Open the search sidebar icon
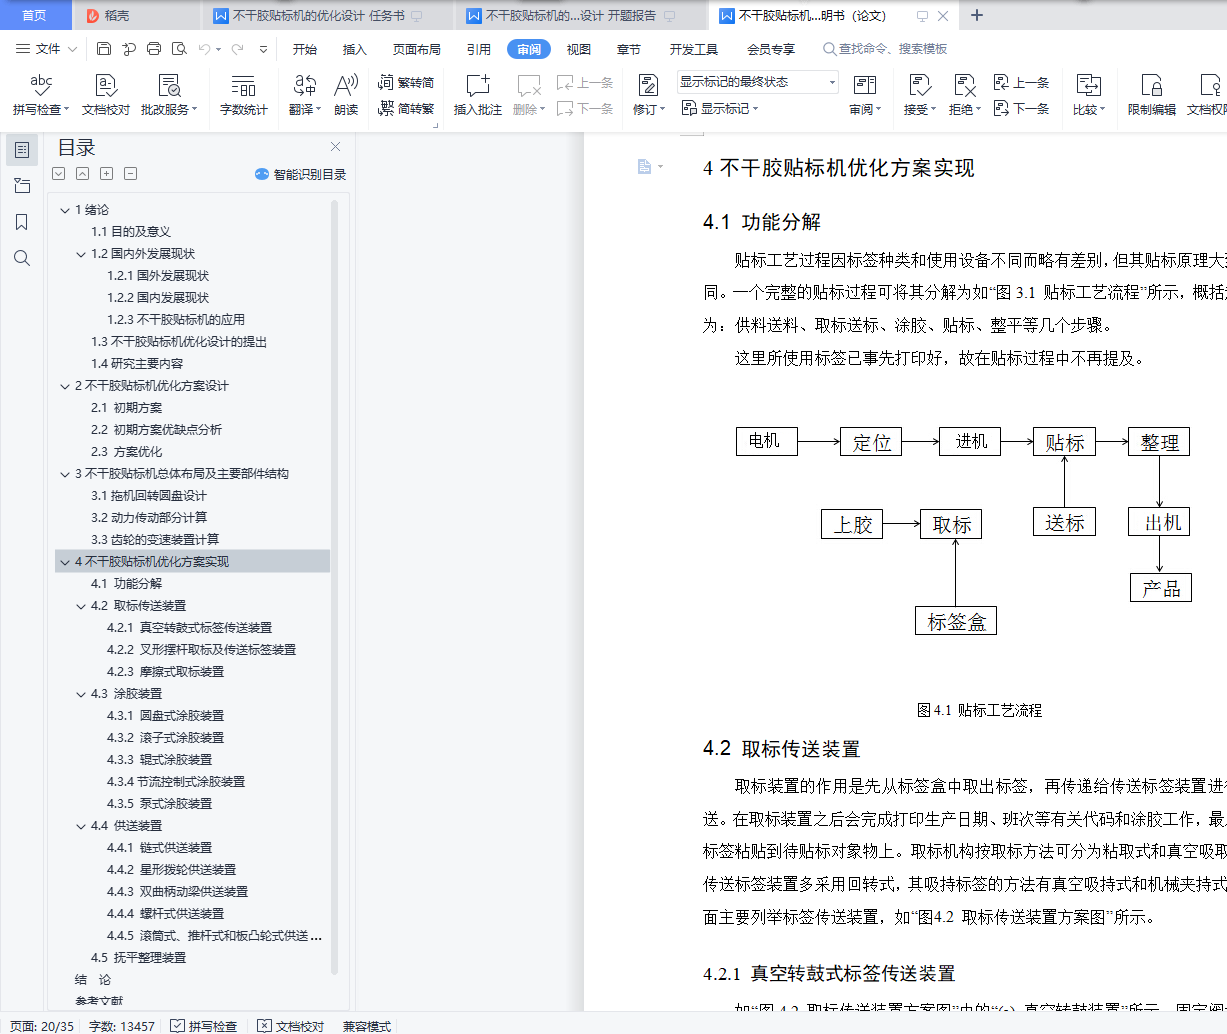 pos(22,258)
